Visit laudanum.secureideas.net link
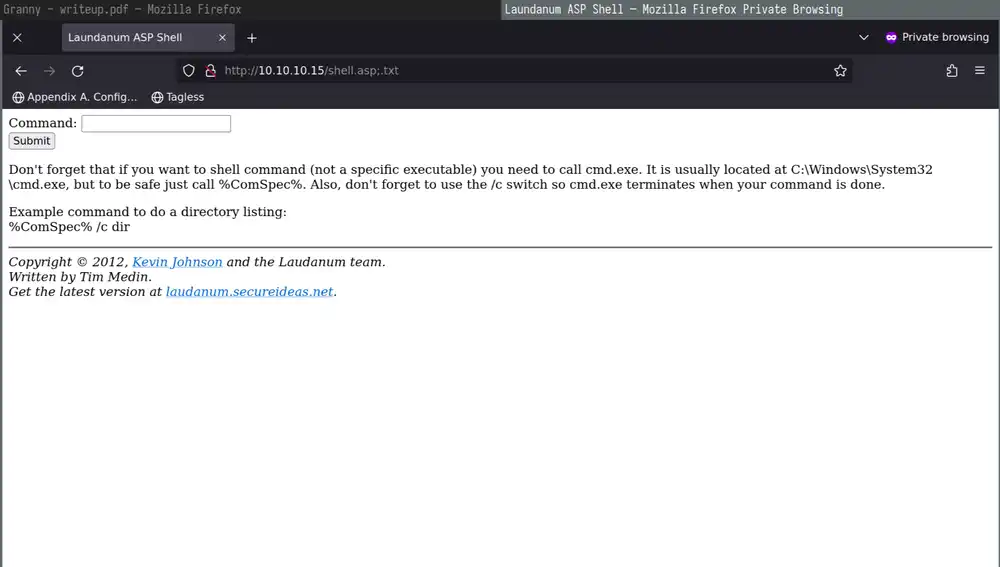 (249, 291)
